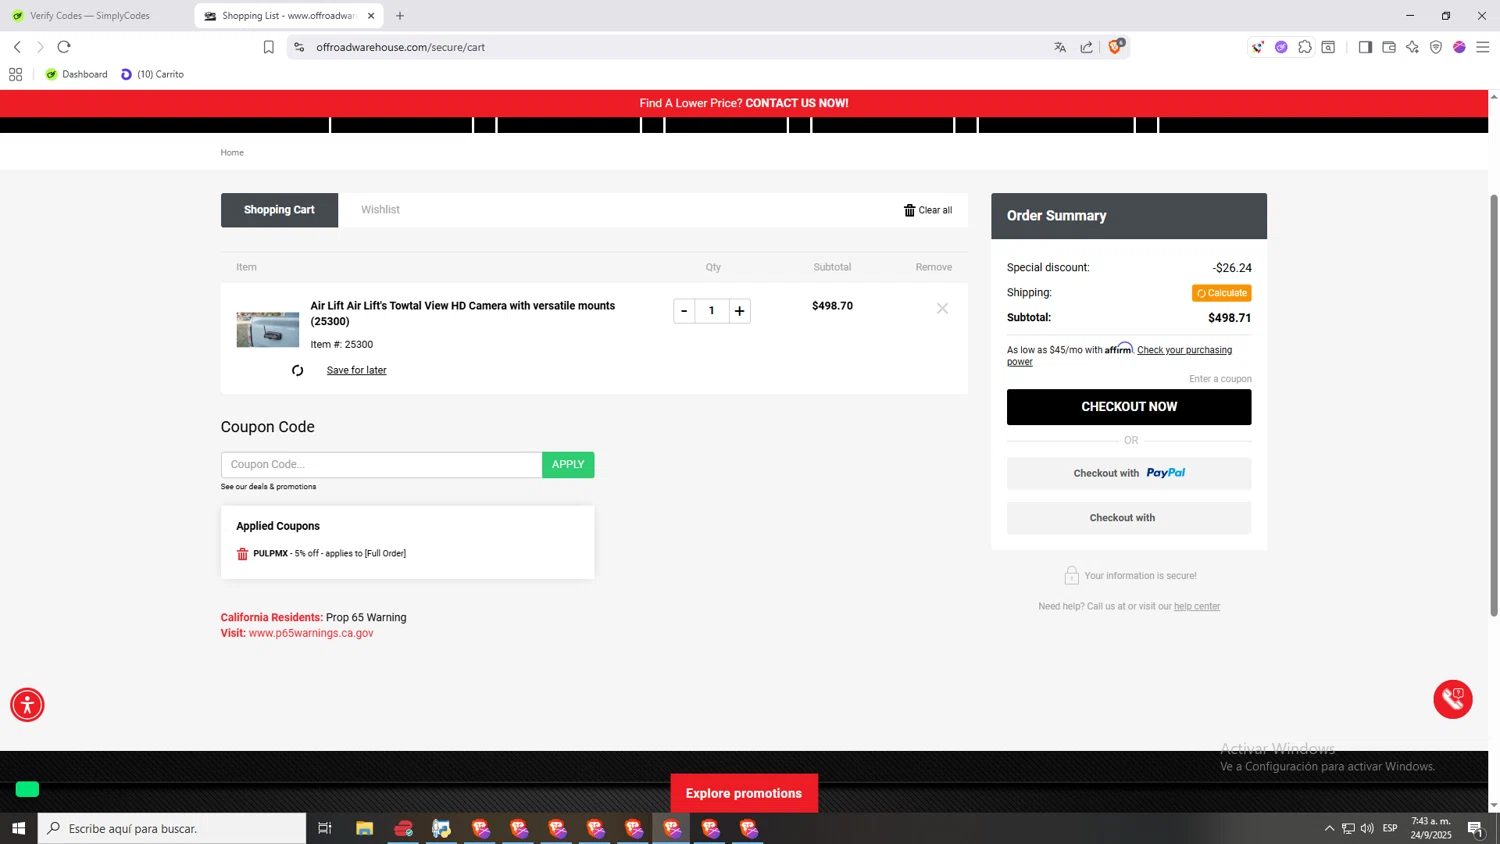Close the Shopping List browser tab

coord(371,16)
